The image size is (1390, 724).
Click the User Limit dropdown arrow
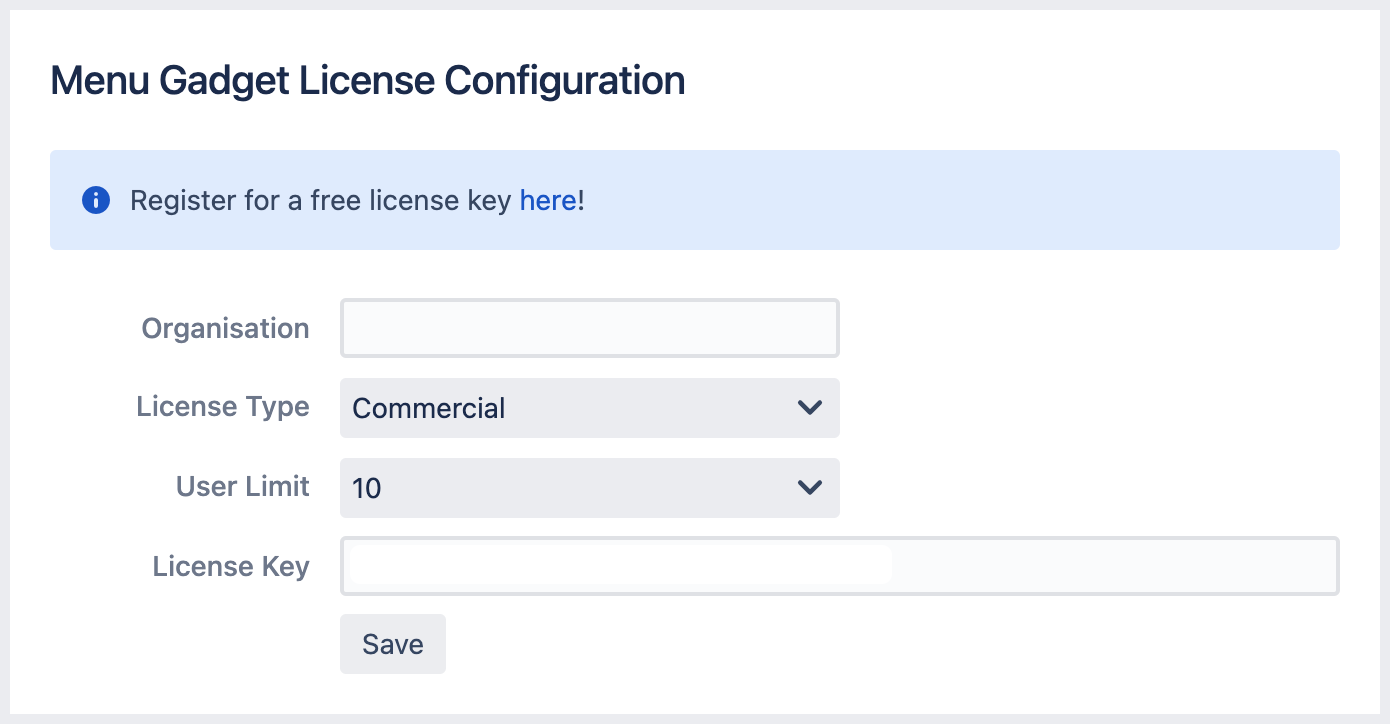[x=810, y=488]
